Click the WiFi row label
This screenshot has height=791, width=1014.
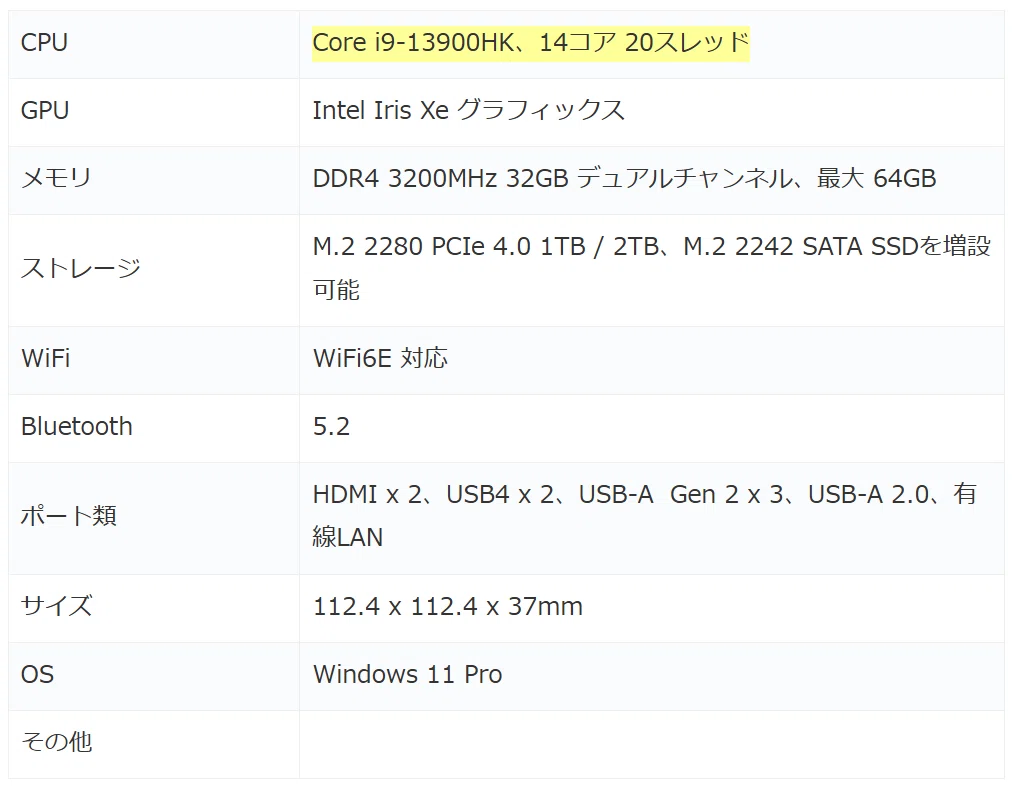45,358
